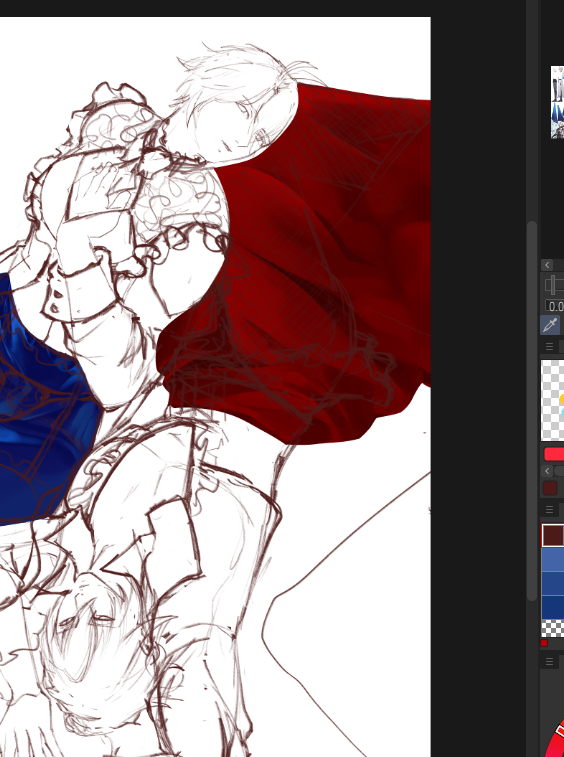
Task: Click the navigator thumbnail of the artwork
Action: (x=557, y=102)
